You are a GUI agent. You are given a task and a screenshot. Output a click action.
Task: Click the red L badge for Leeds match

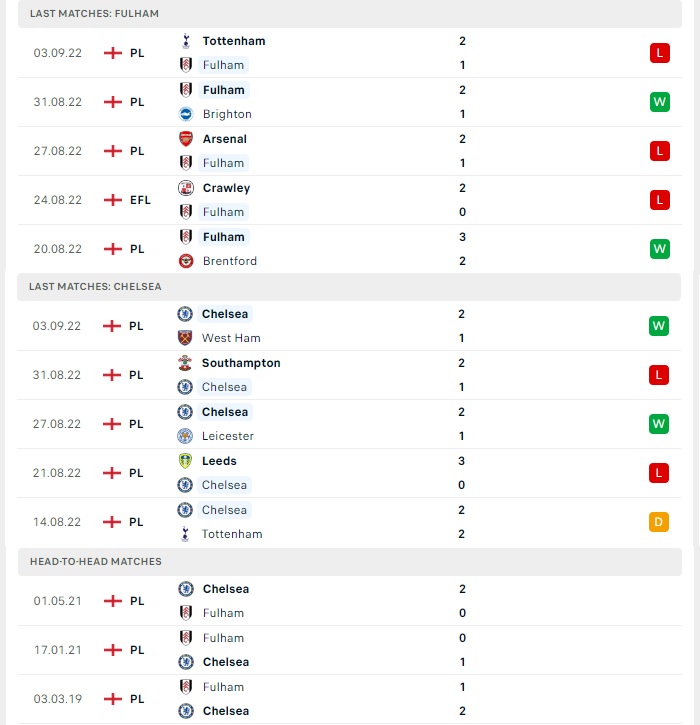[659, 473]
